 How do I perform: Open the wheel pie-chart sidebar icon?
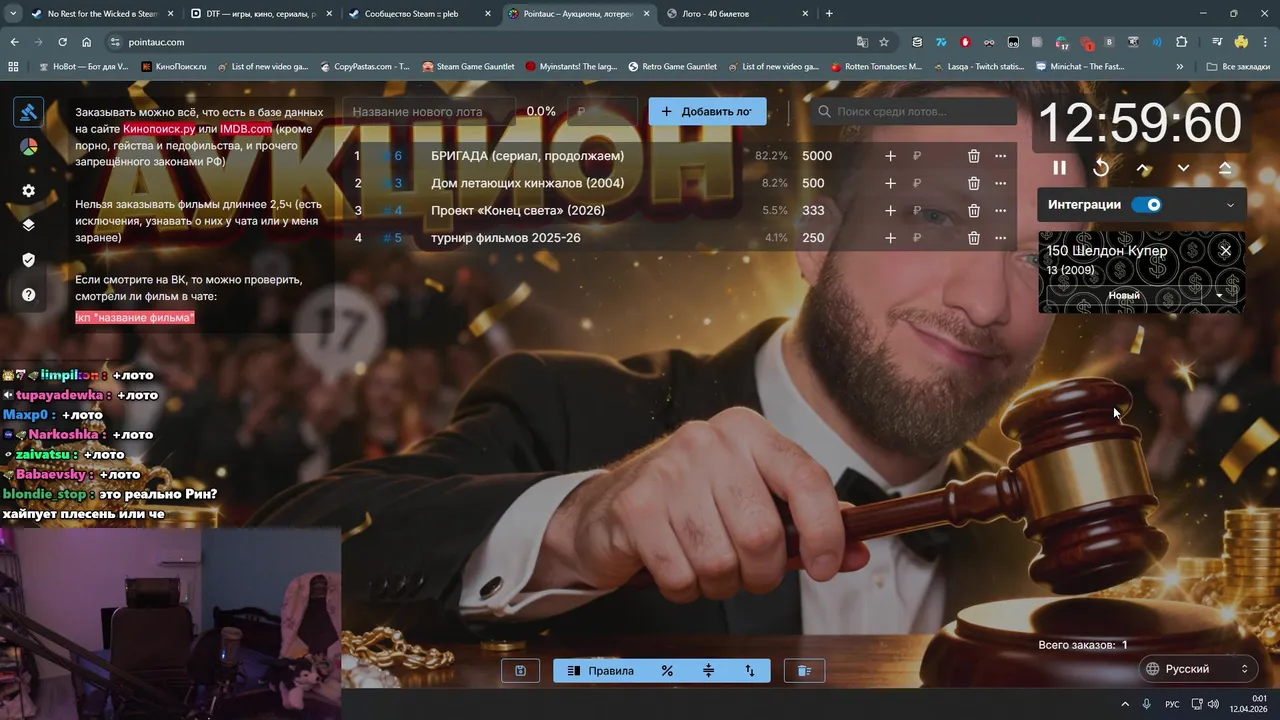(x=28, y=147)
